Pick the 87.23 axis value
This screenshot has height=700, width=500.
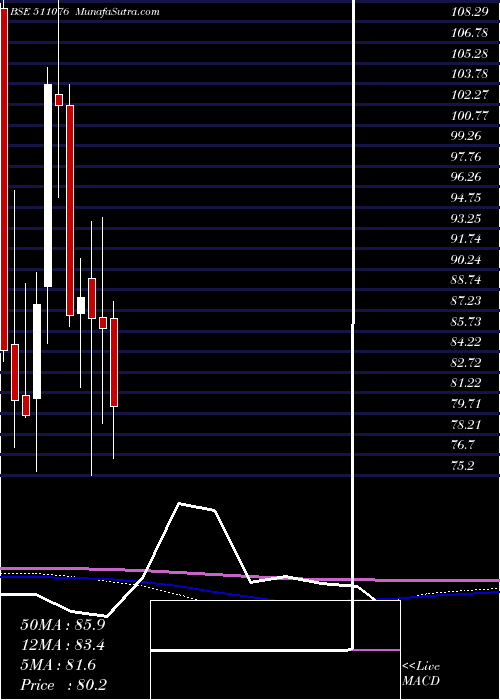(466, 300)
